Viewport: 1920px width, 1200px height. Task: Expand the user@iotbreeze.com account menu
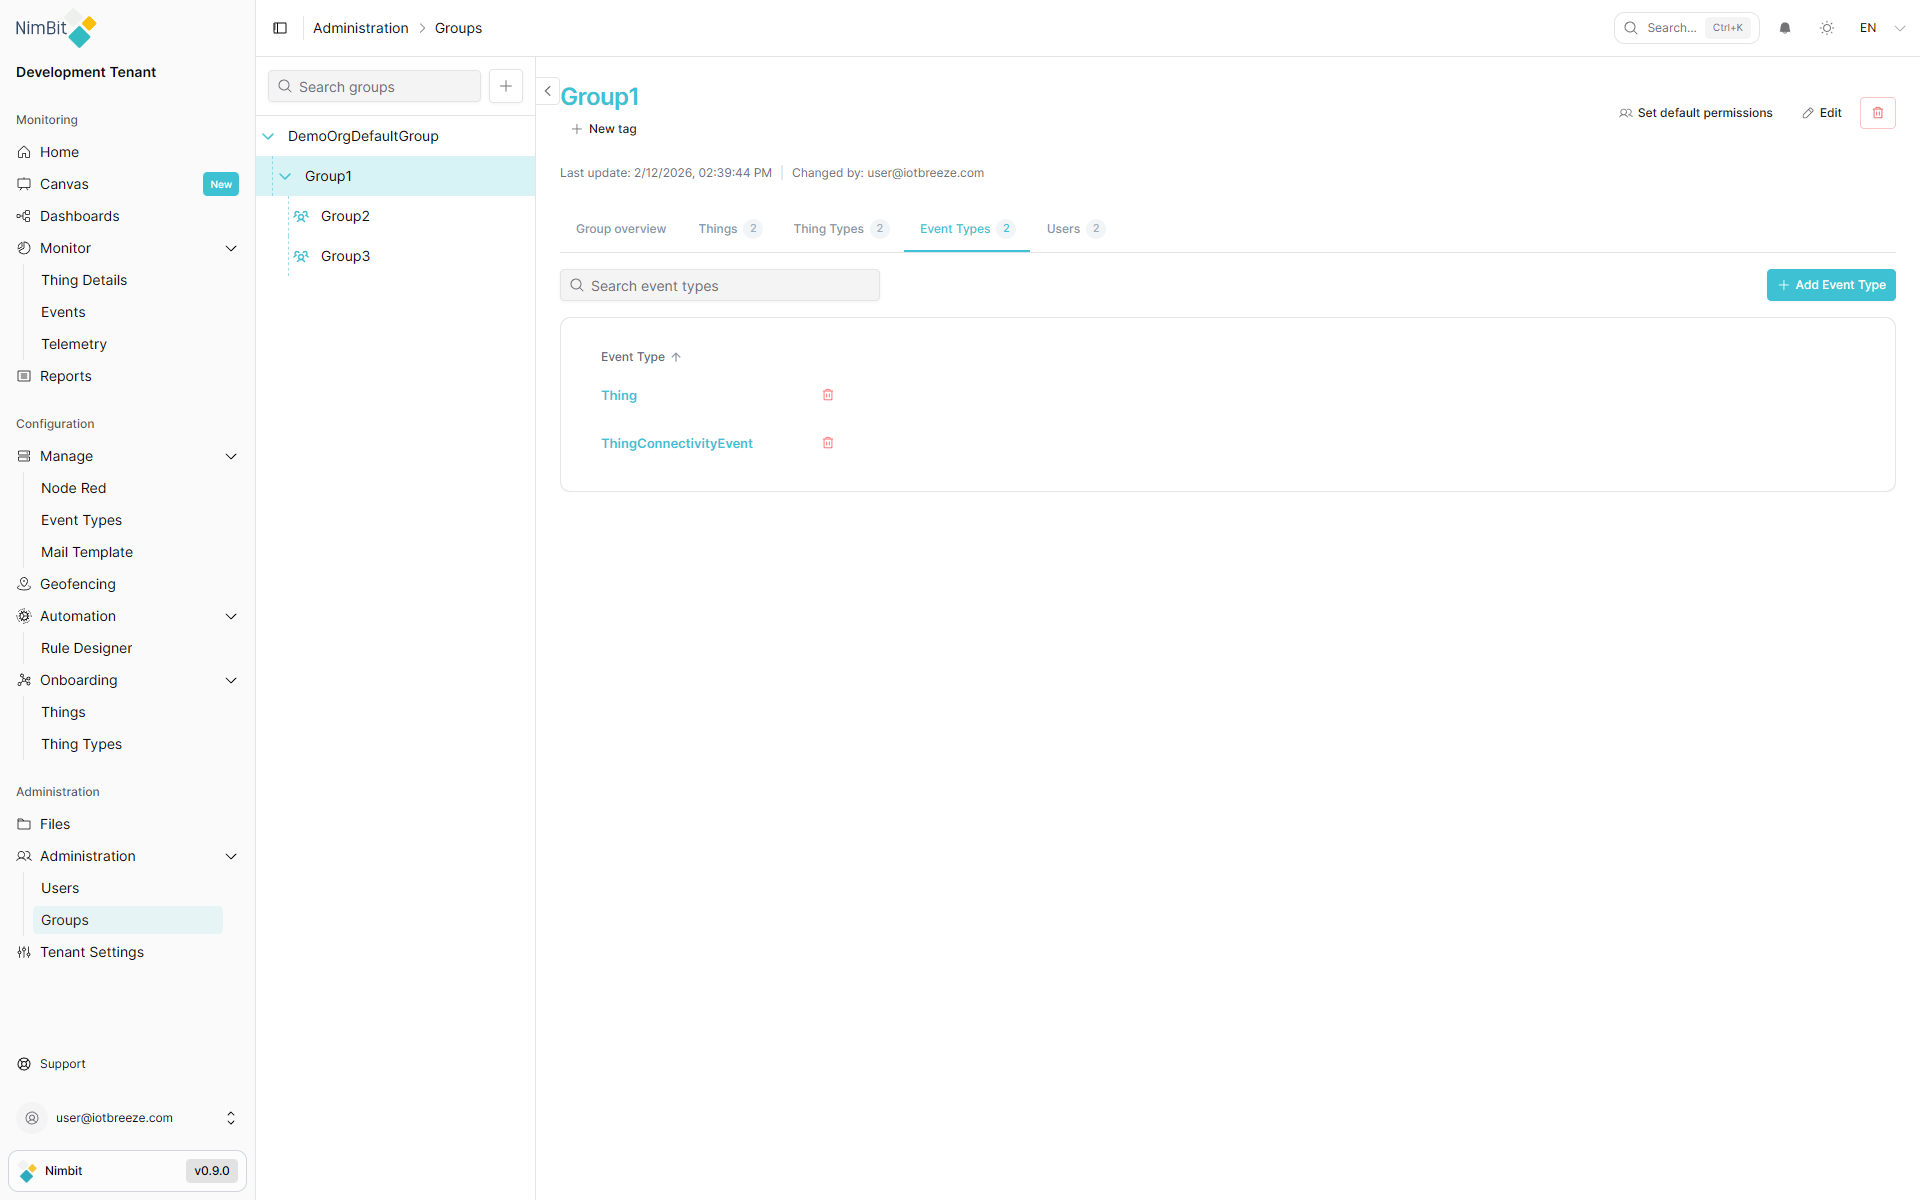231,1118
